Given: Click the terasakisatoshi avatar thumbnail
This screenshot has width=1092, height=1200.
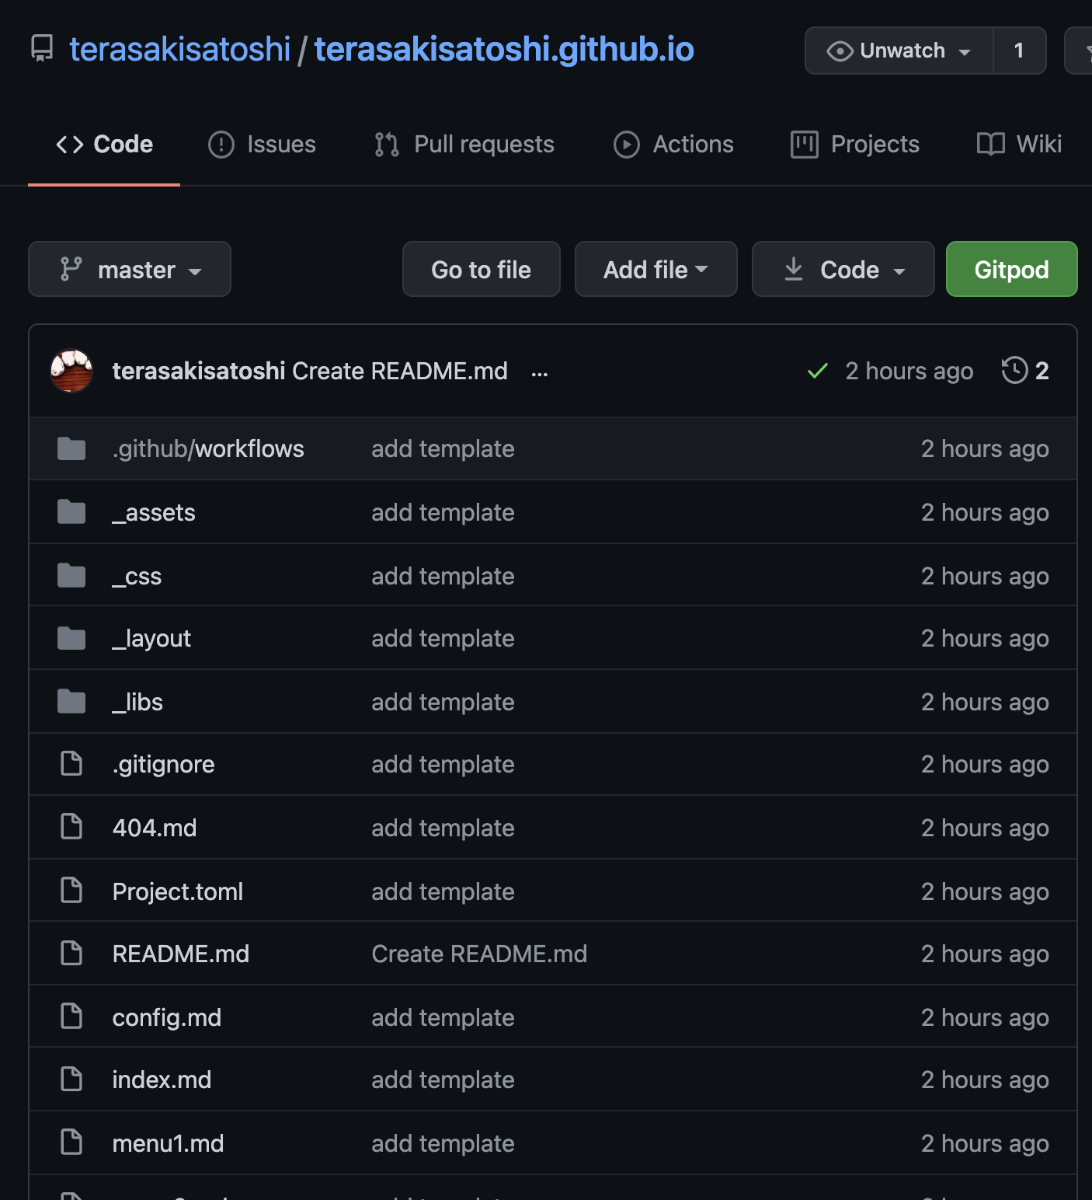Looking at the screenshot, I should 71,371.
